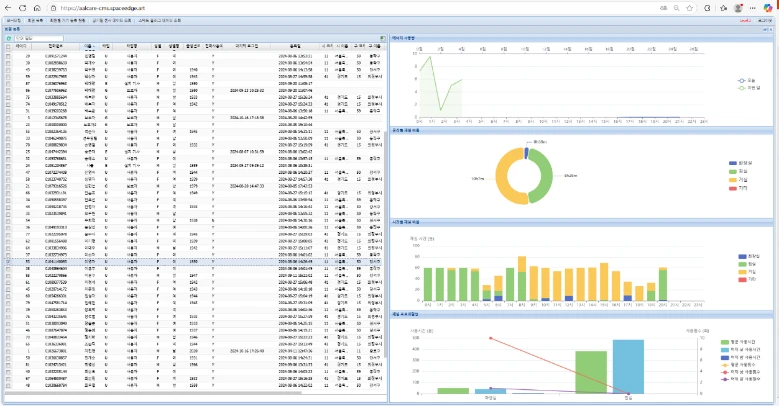Viewport: 779px width, 406px height.
Task: Open the 모니터링 menu tab
Action: [13, 19]
